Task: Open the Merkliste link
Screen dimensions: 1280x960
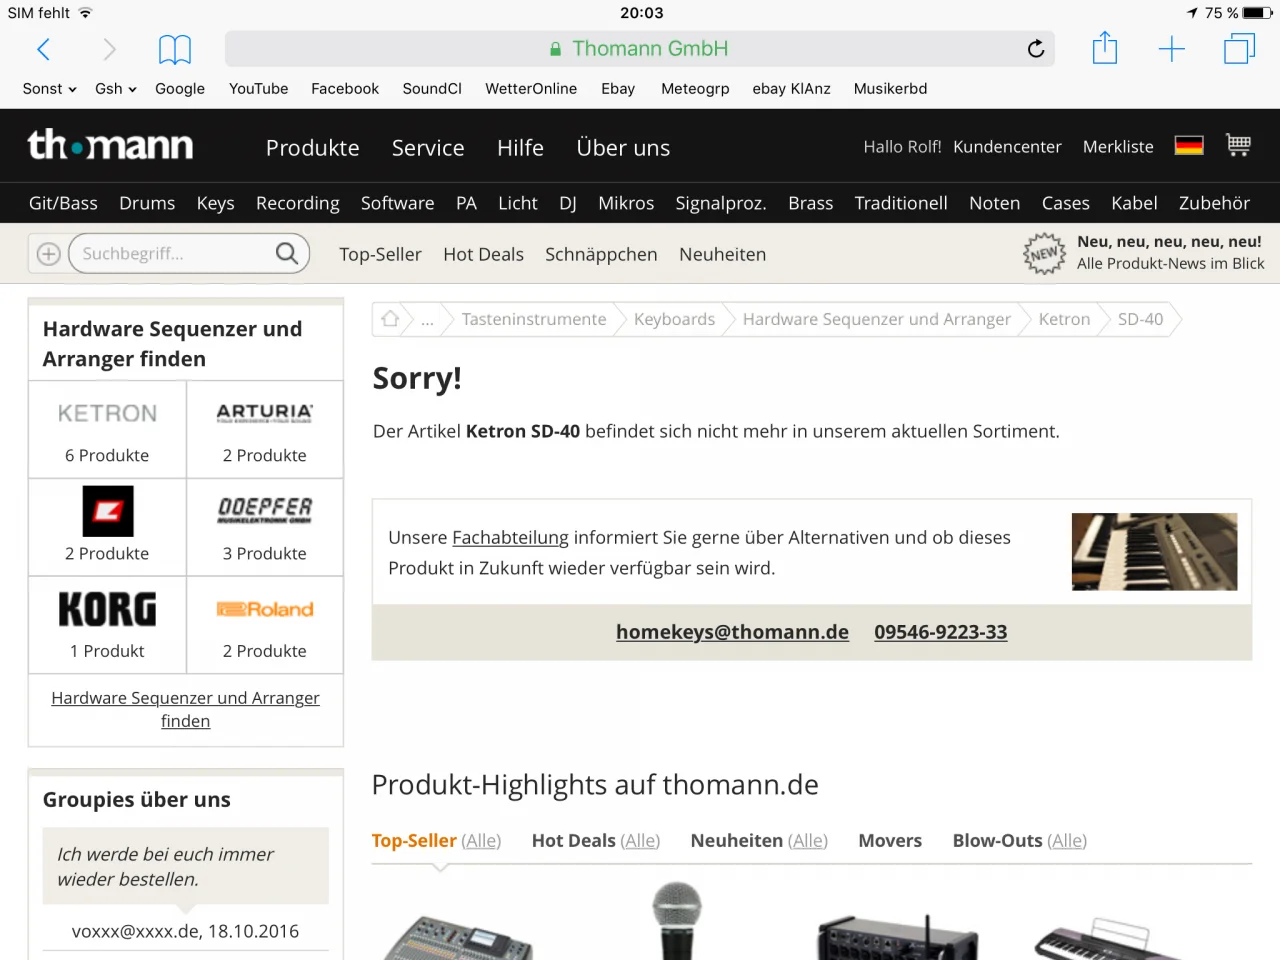Action: pyautogui.click(x=1118, y=147)
